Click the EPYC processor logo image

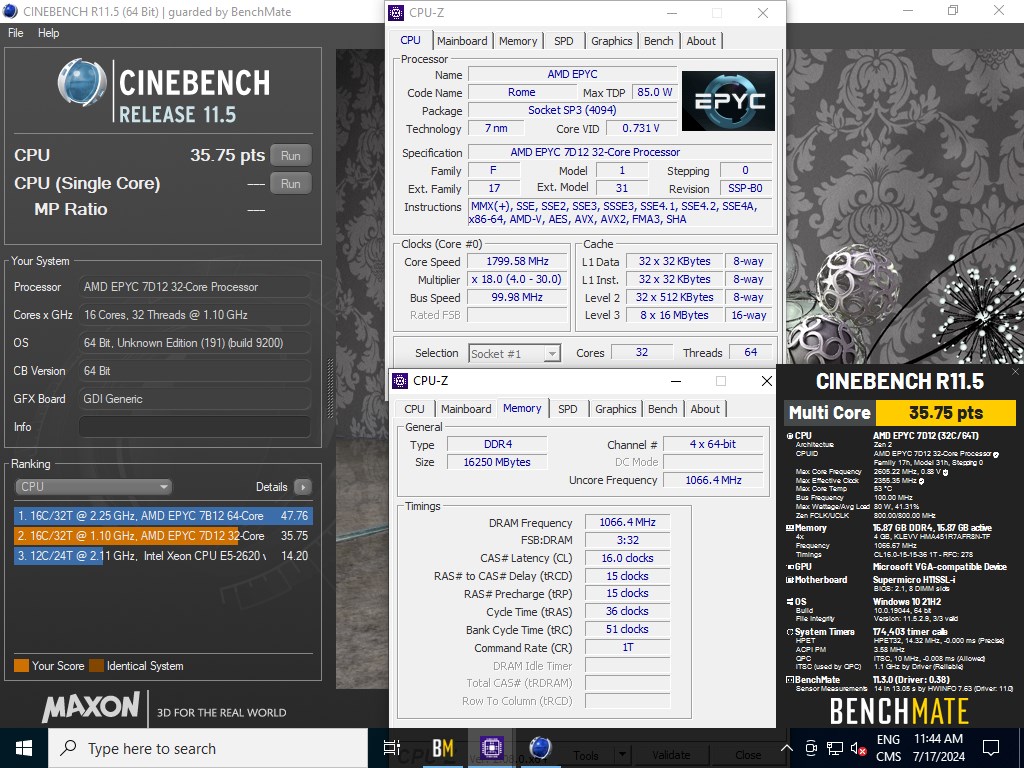[x=728, y=101]
